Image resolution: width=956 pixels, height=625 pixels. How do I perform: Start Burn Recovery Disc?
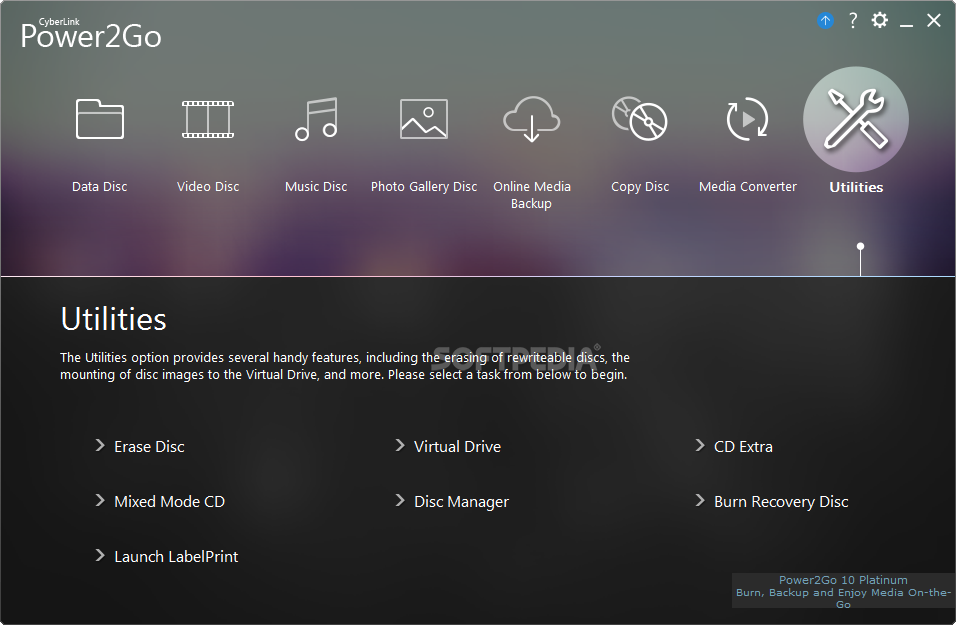pos(781,502)
